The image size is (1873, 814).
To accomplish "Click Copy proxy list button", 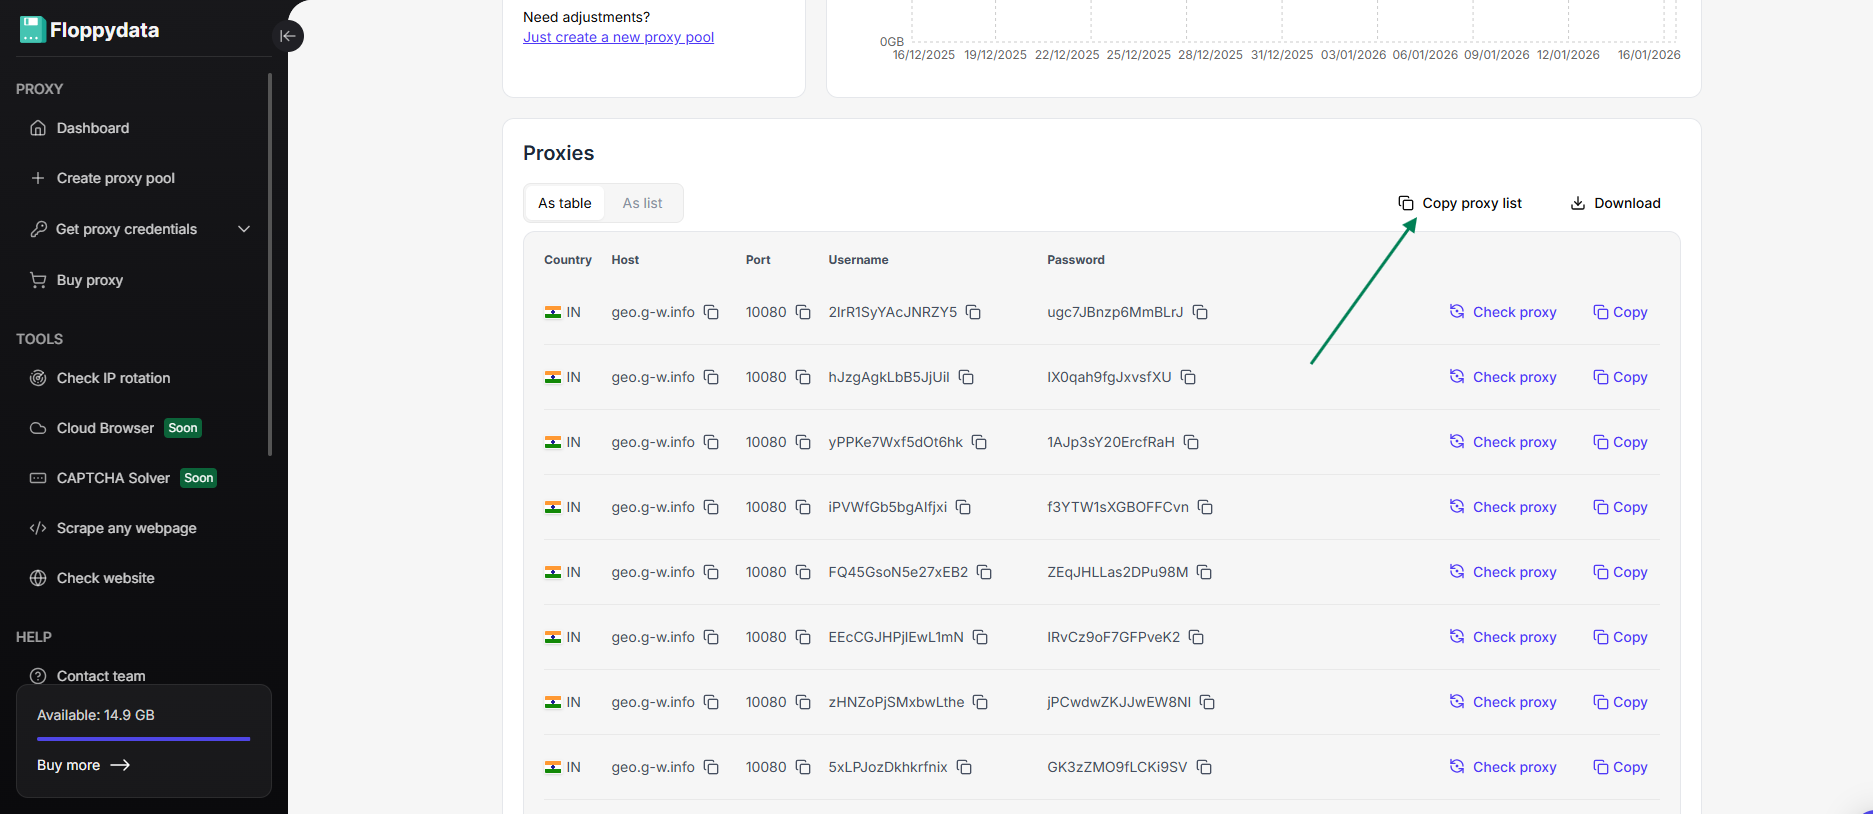I will click(x=1460, y=203).
